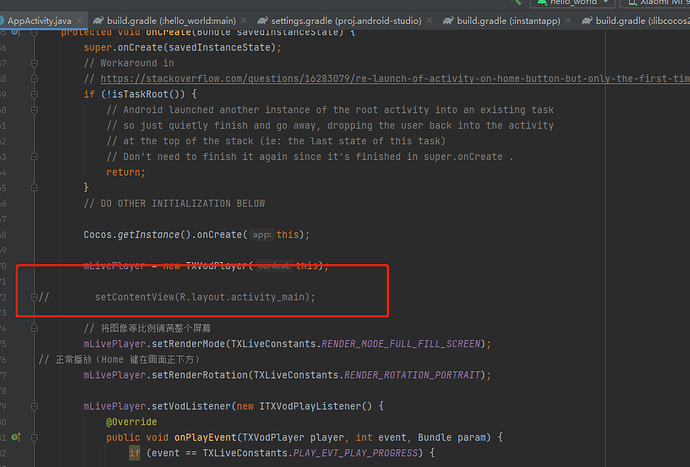Open the Xiaomi device selector dropdown

pos(655,3)
